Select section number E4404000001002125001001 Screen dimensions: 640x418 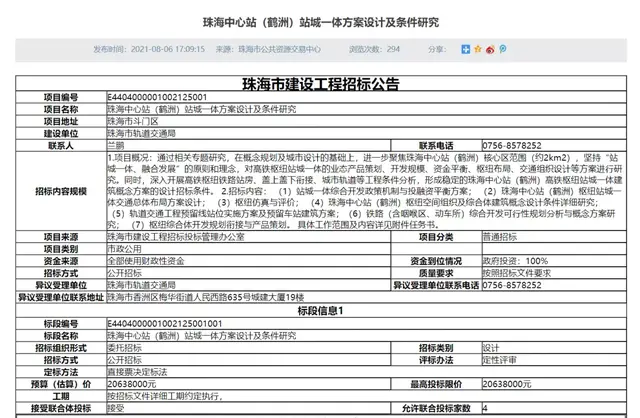(164, 324)
